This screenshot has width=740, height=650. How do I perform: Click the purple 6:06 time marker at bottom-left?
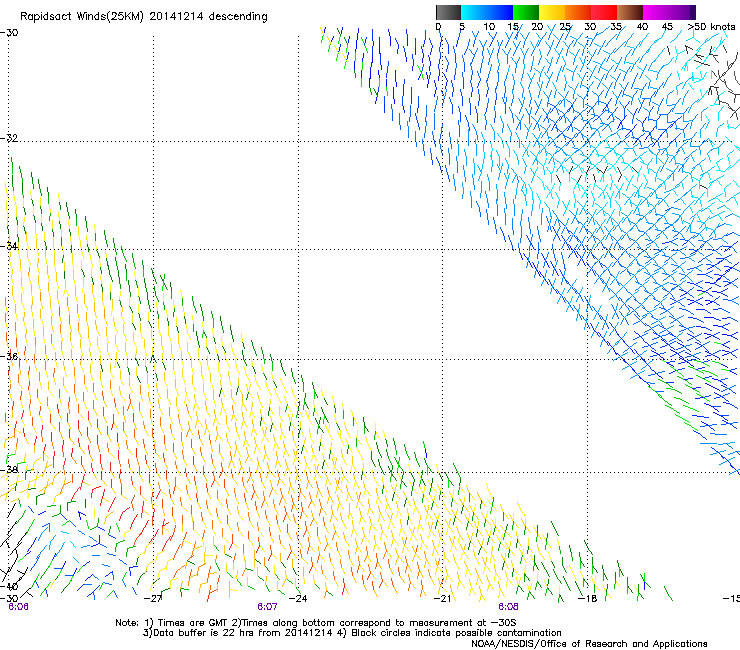[18, 607]
